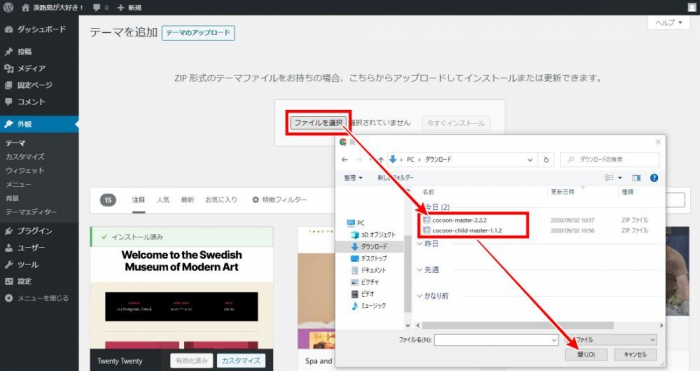
Task: Toggle preview pane icon in dialog
Action: 637,178
